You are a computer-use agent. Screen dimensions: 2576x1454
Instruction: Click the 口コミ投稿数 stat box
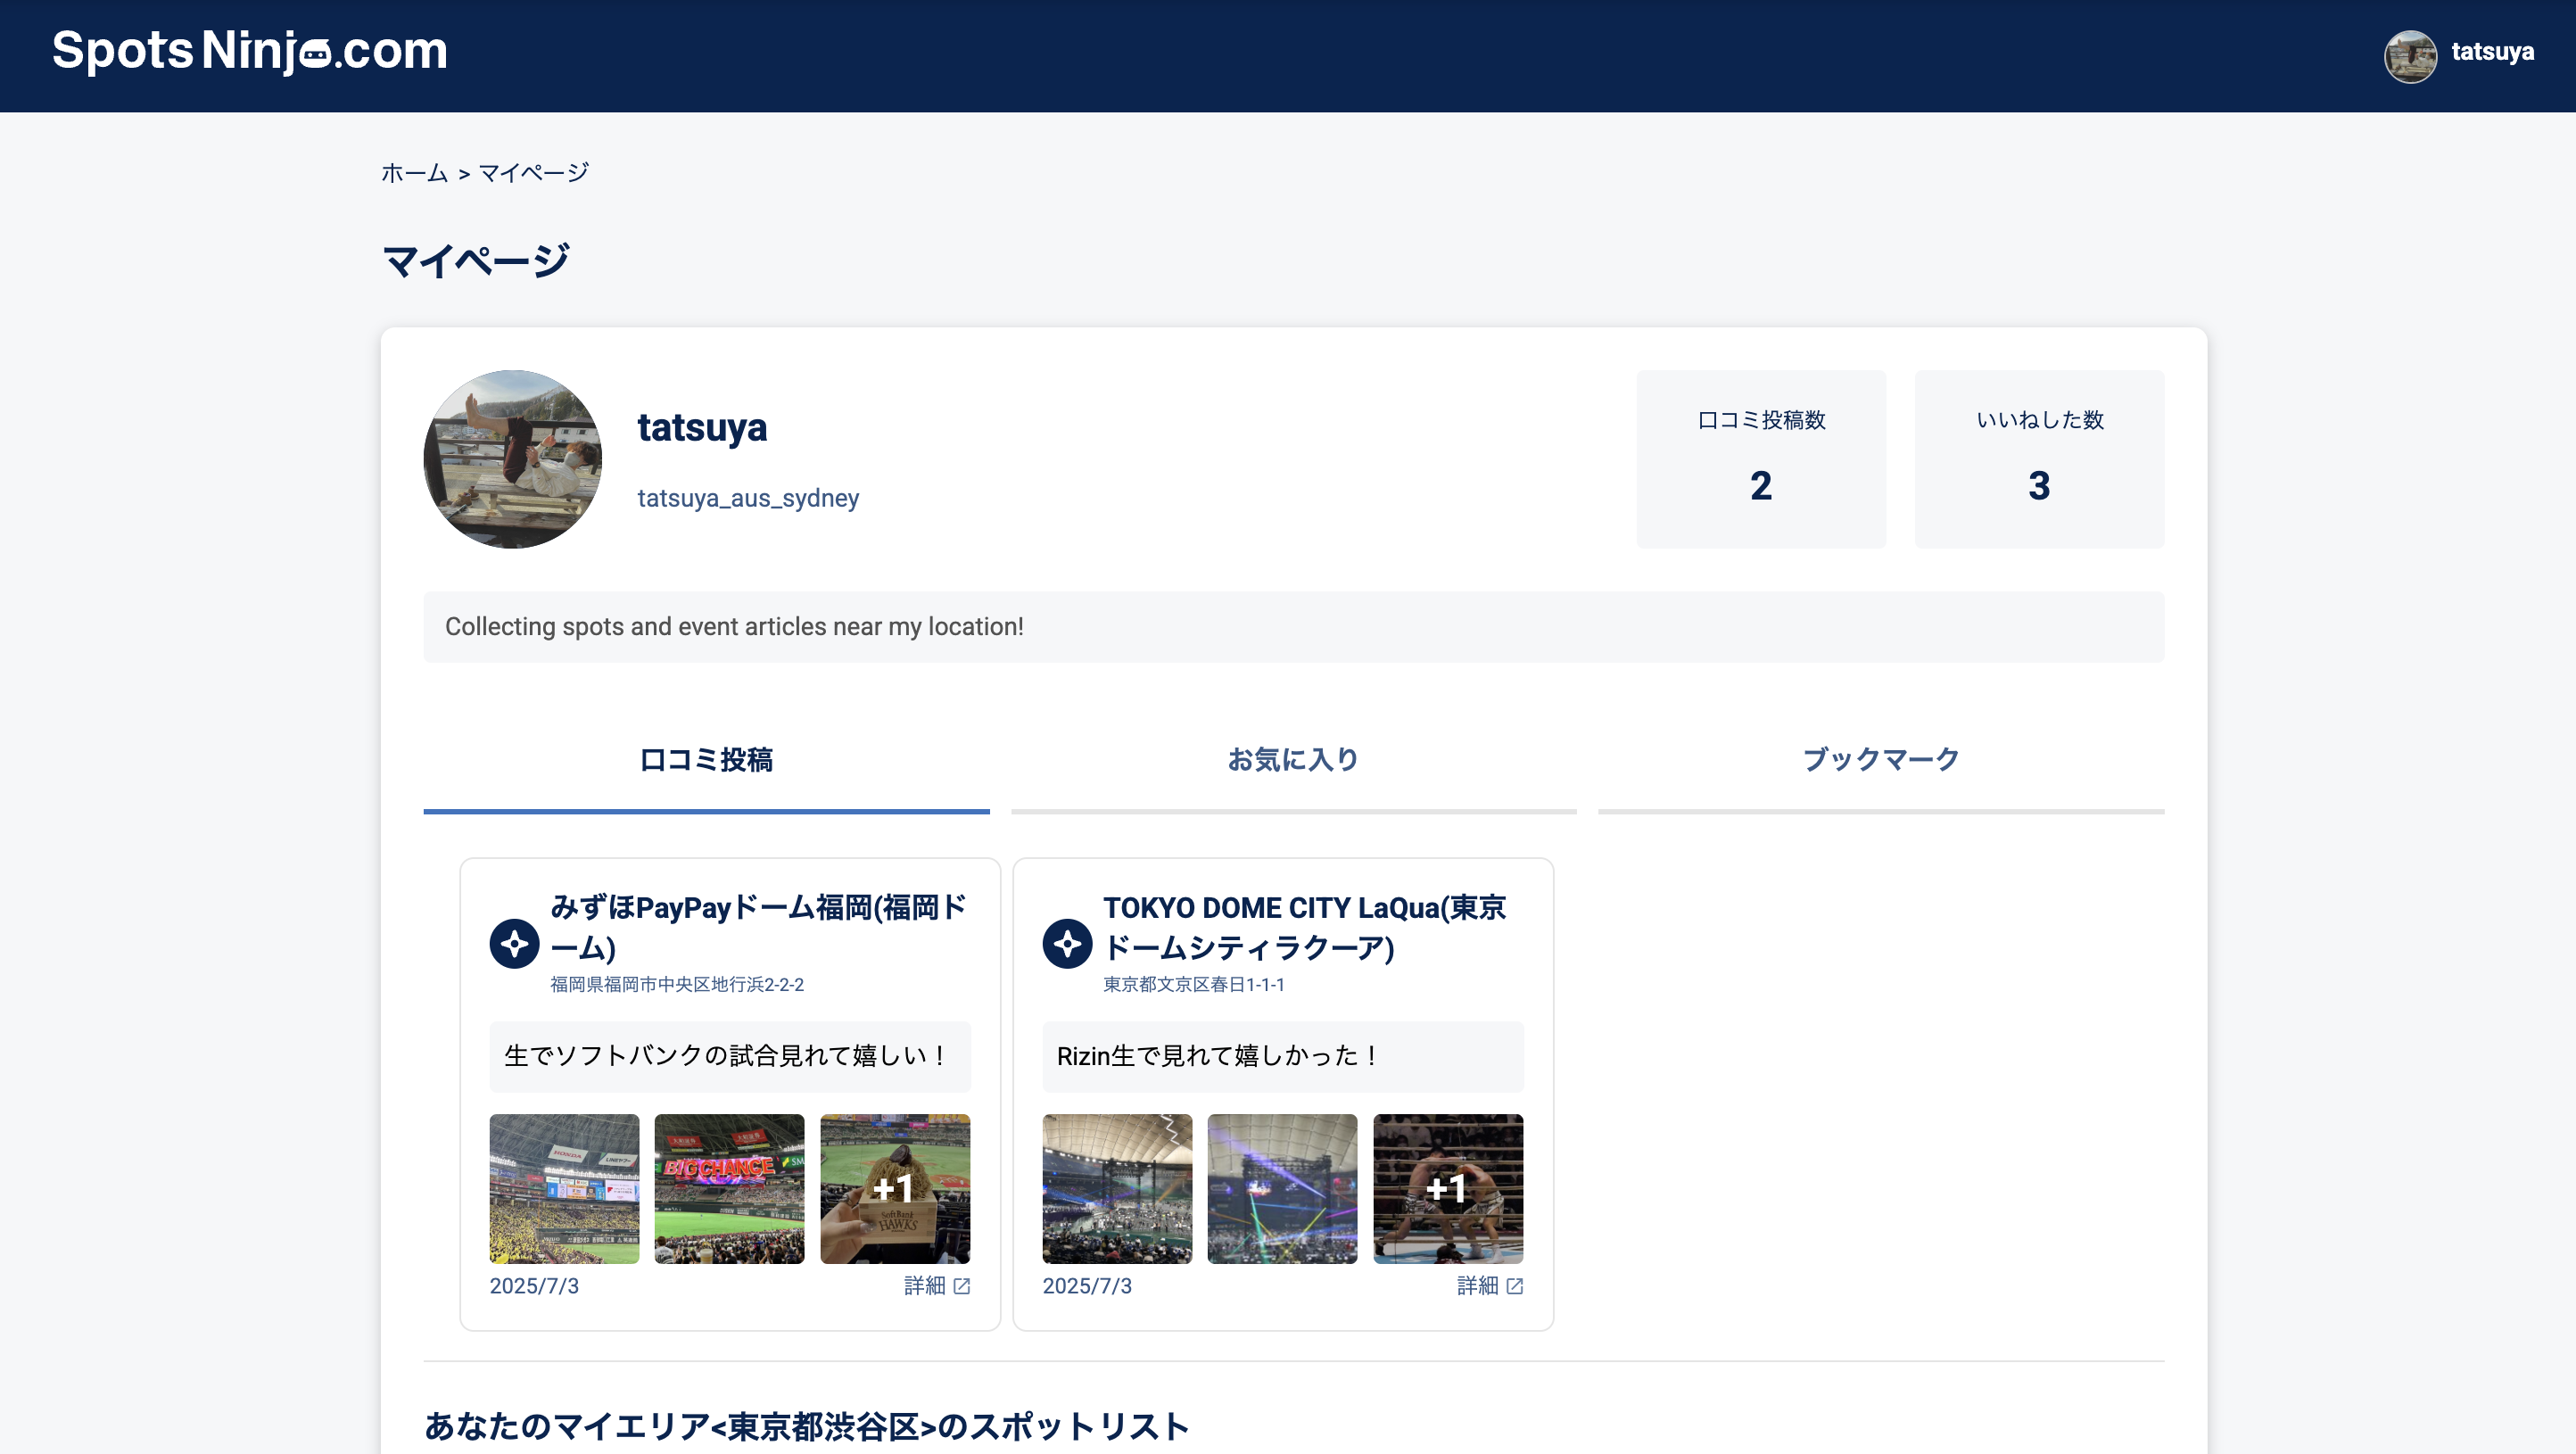pos(1760,459)
